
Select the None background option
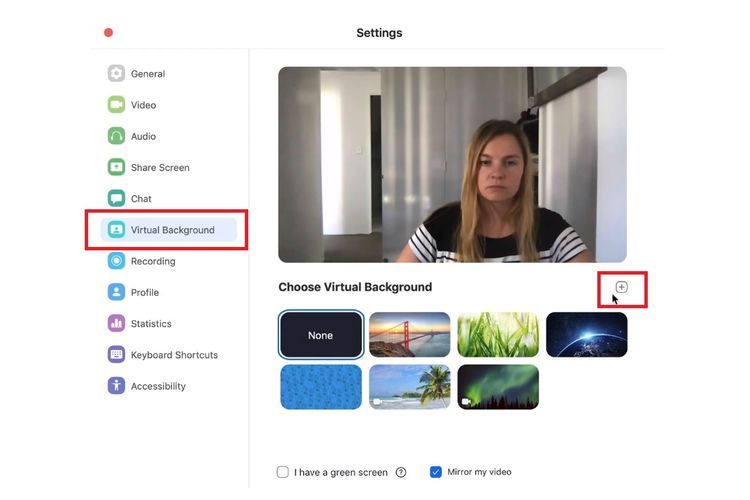320,335
